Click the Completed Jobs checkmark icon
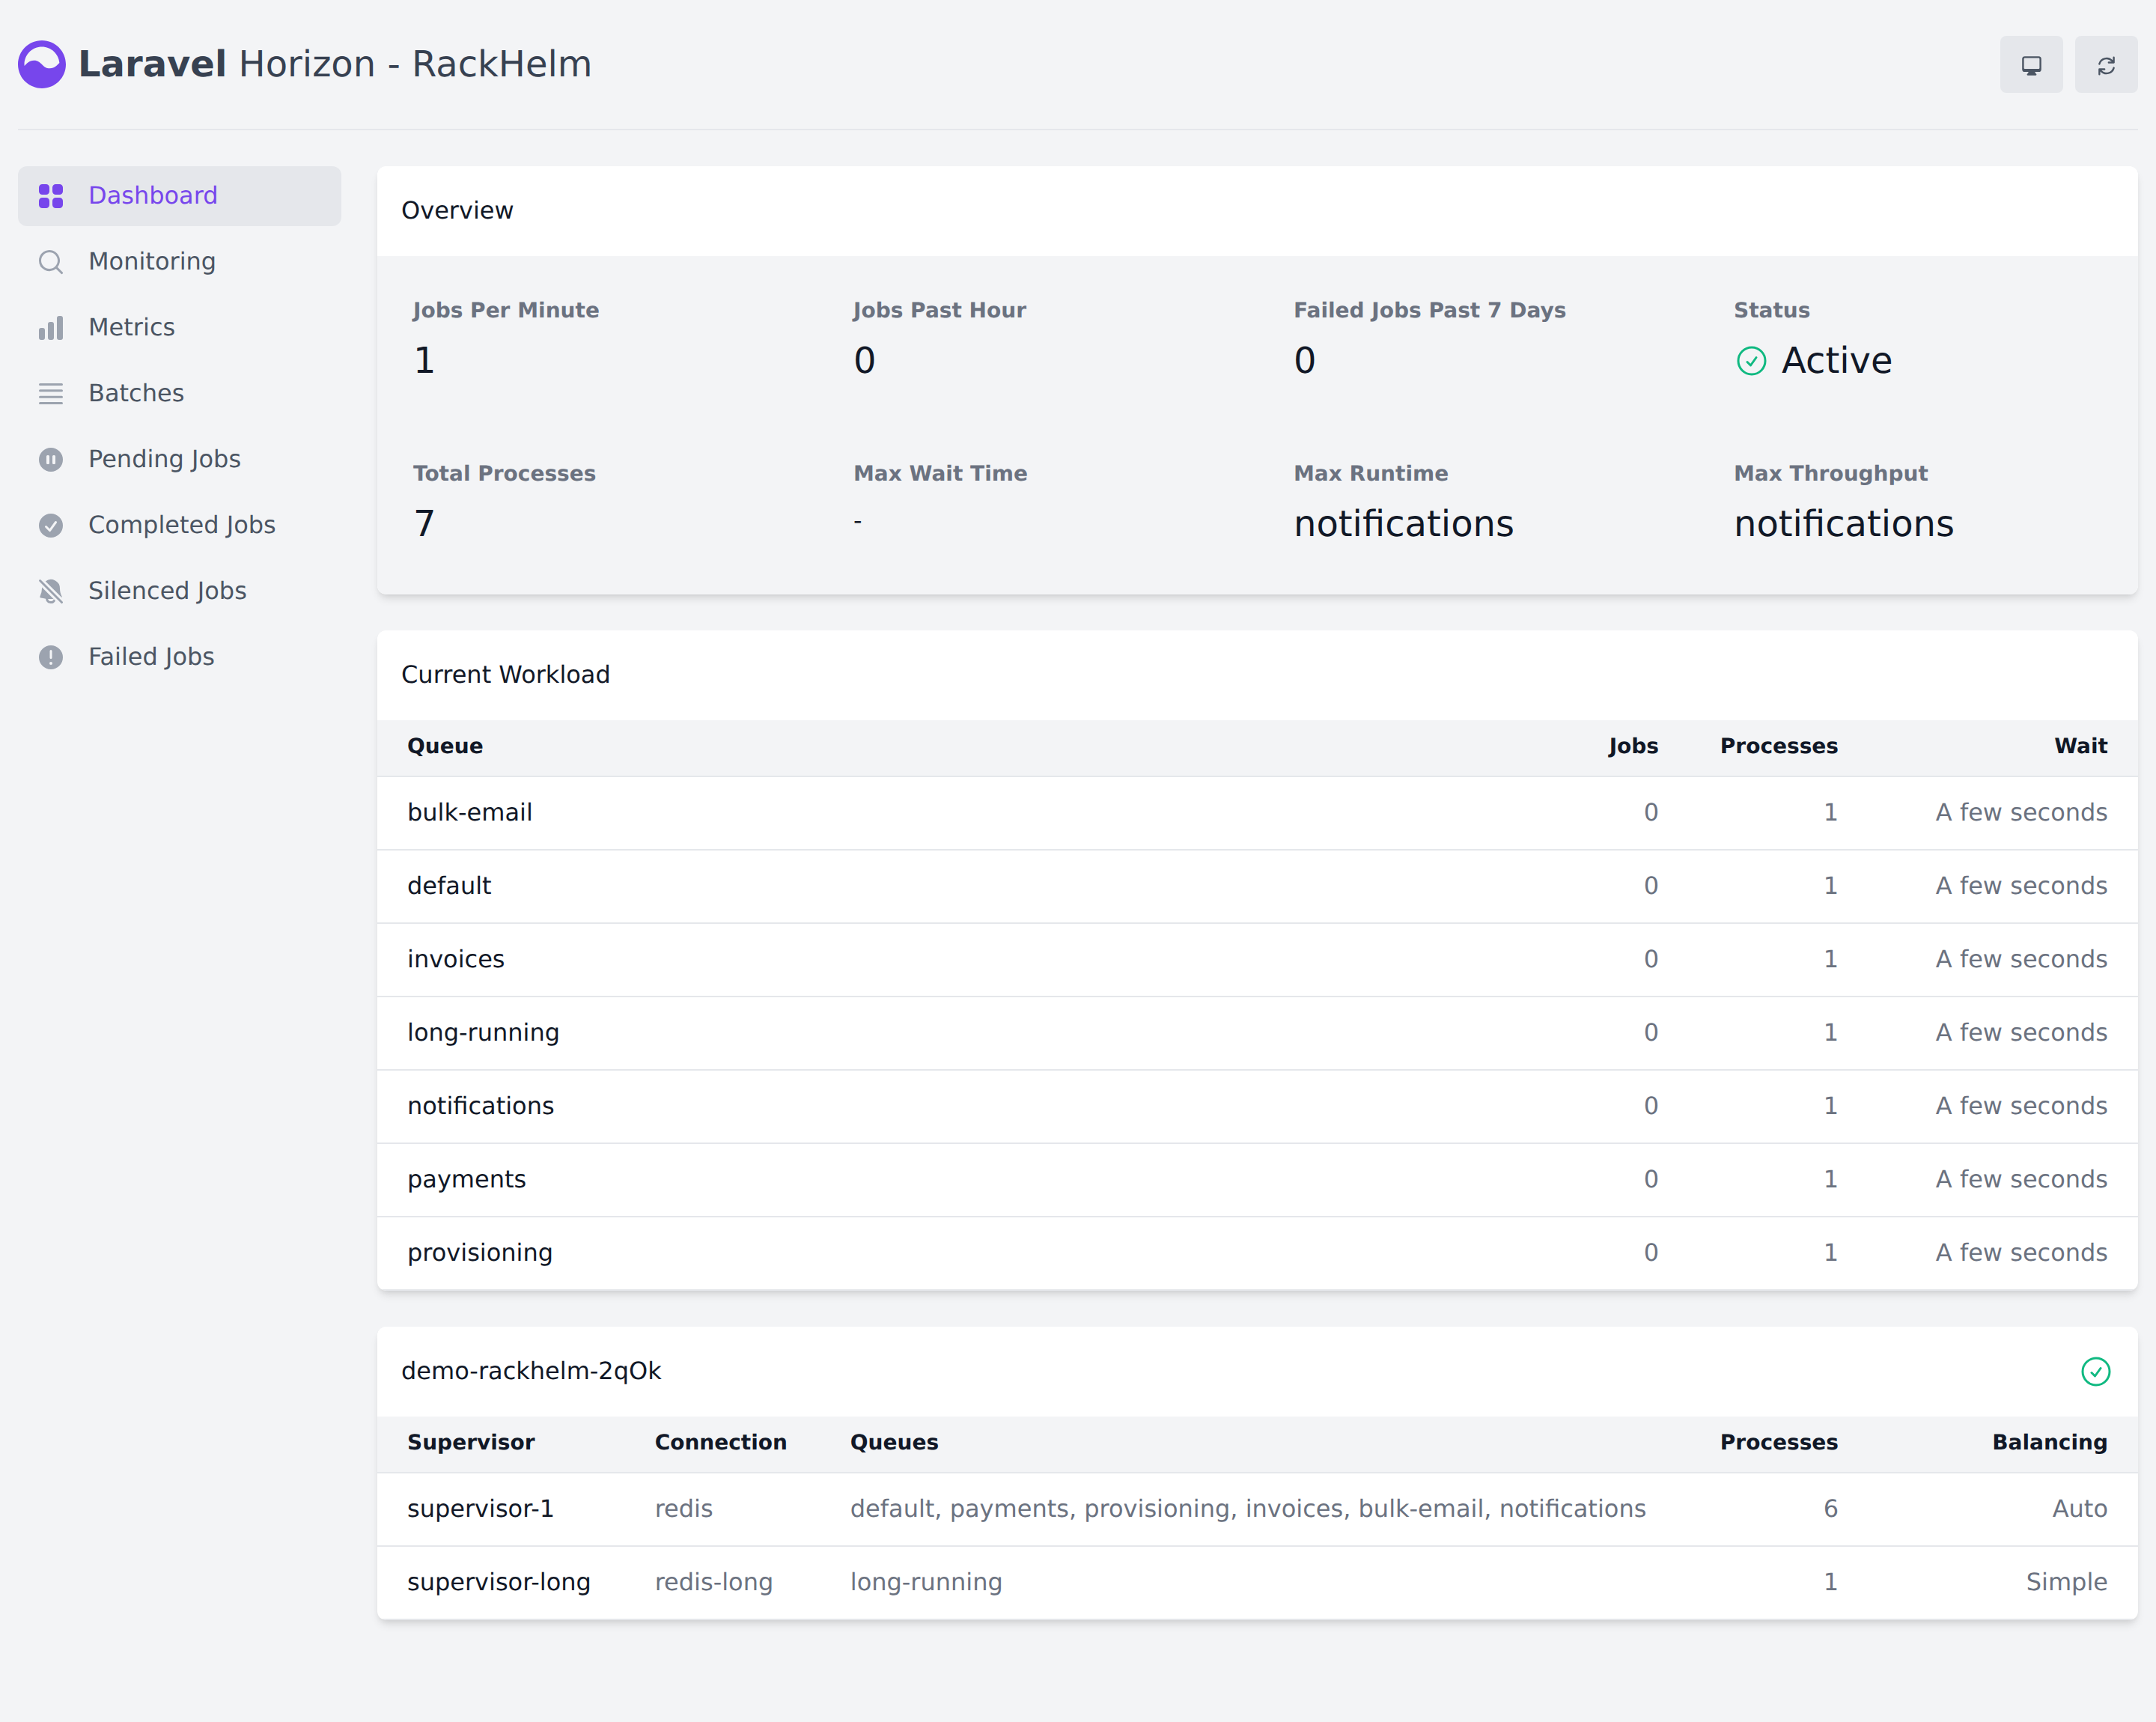This screenshot has width=2156, height=1722. [51, 526]
